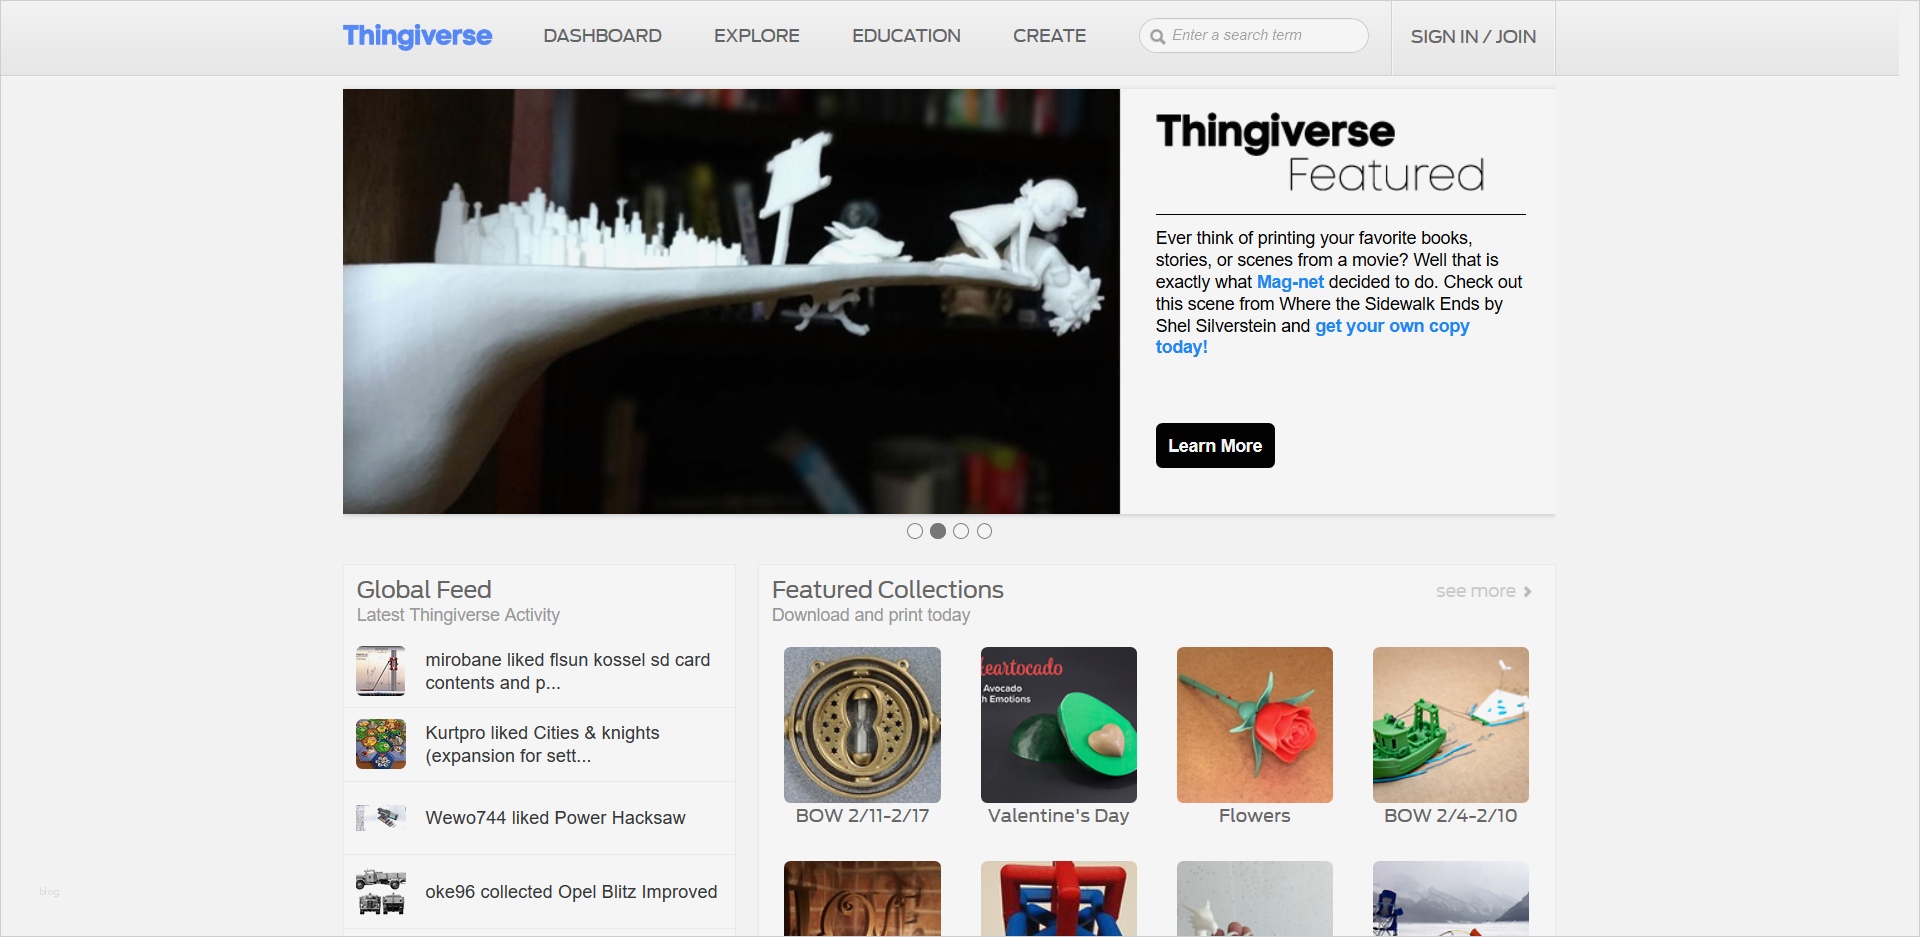The image size is (1920, 937).
Task: Click the Learn More button
Action: pos(1215,445)
